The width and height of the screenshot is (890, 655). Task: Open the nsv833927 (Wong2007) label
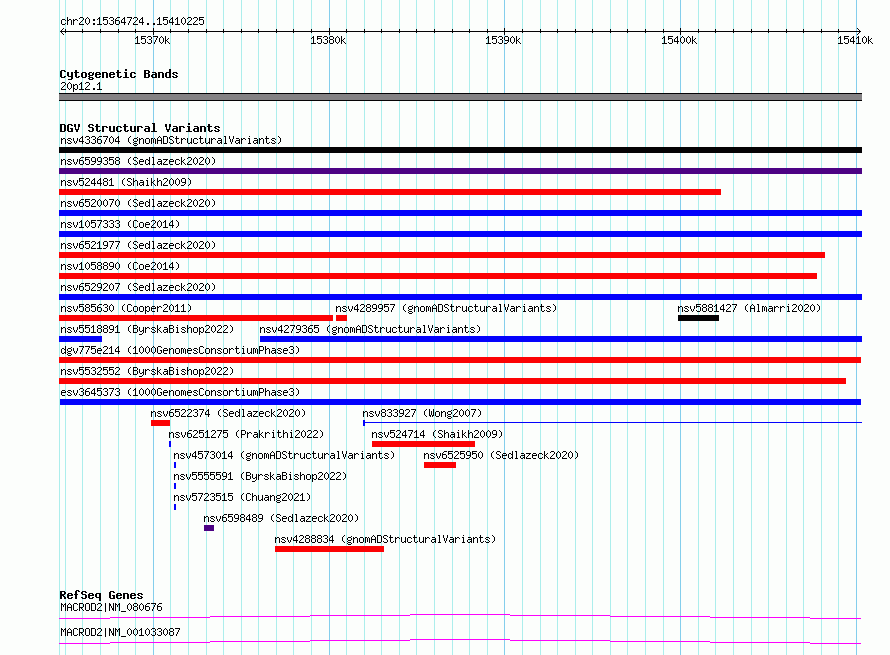point(422,413)
